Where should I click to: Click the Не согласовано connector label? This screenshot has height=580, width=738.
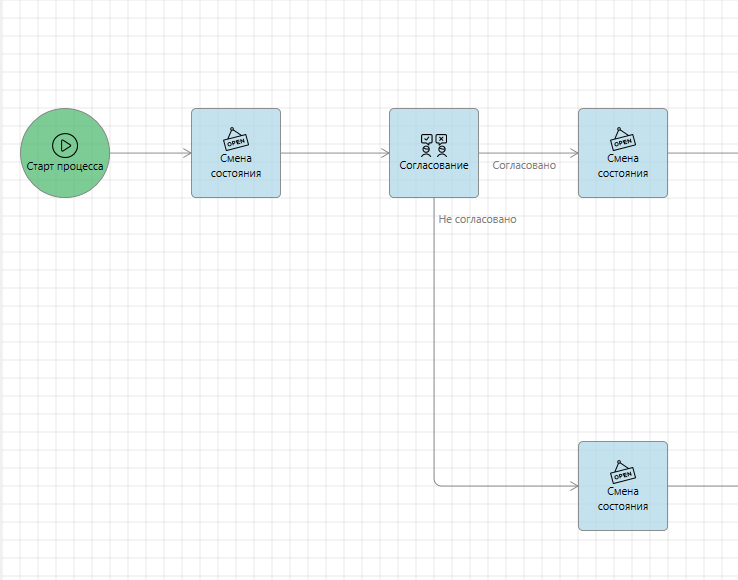(477, 219)
